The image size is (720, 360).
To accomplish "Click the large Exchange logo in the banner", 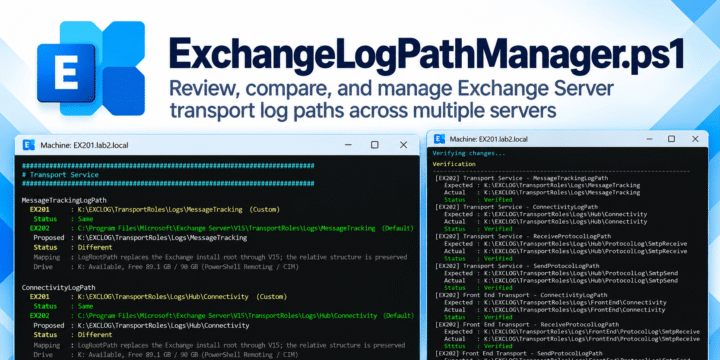I will click(91, 68).
